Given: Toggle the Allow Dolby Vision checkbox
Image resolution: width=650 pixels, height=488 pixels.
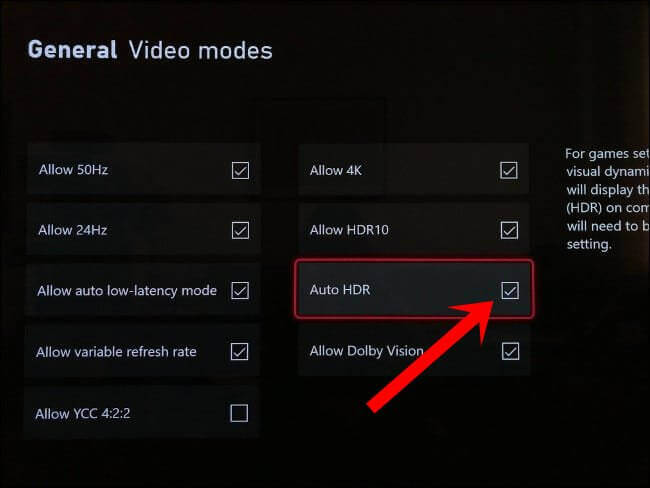Looking at the screenshot, I should [x=510, y=352].
